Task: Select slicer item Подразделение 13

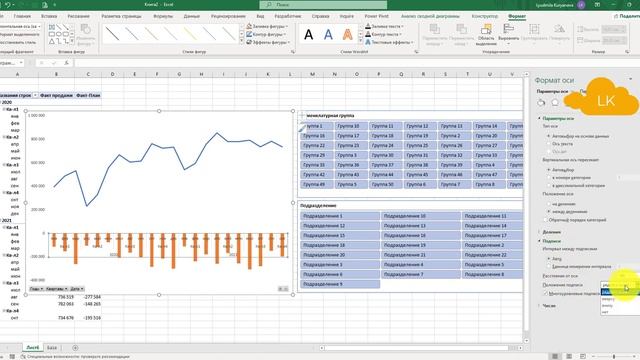Action: click(420, 226)
